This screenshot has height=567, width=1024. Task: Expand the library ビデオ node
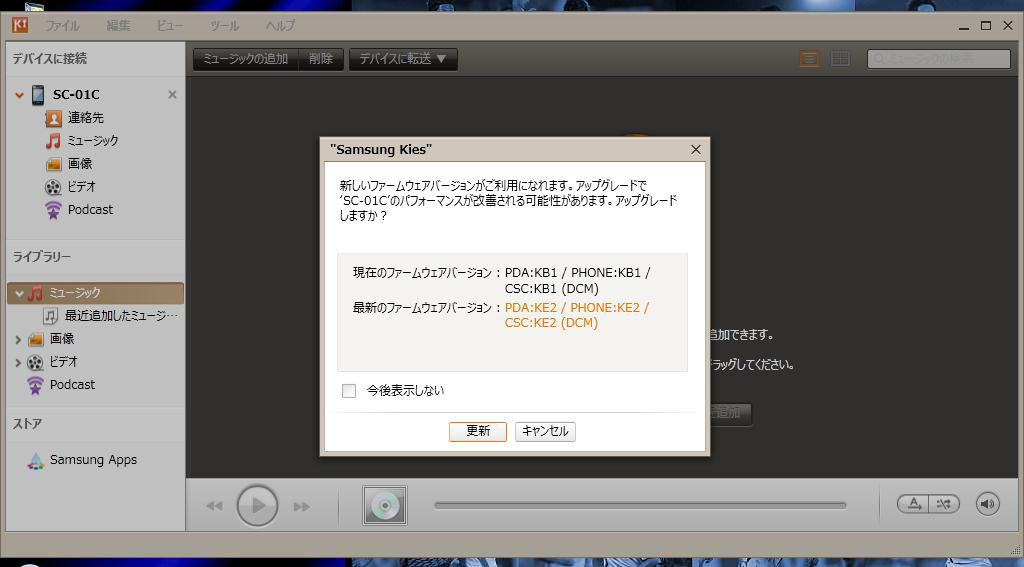18,363
